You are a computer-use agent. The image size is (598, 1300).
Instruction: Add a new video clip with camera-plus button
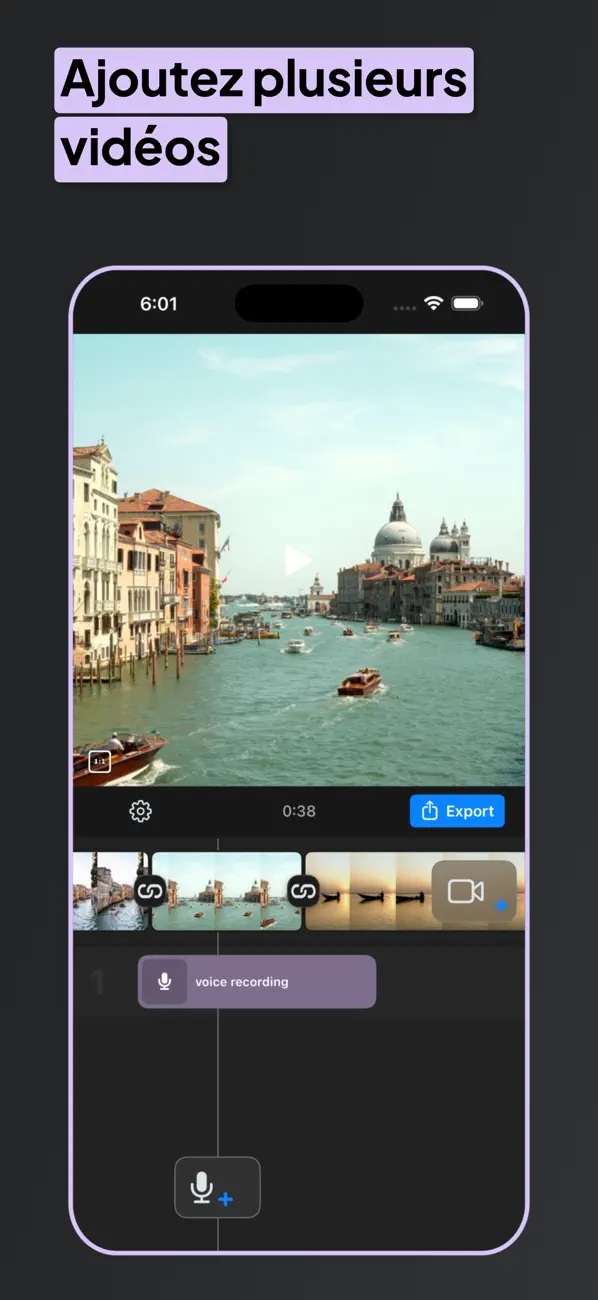(x=474, y=892)
